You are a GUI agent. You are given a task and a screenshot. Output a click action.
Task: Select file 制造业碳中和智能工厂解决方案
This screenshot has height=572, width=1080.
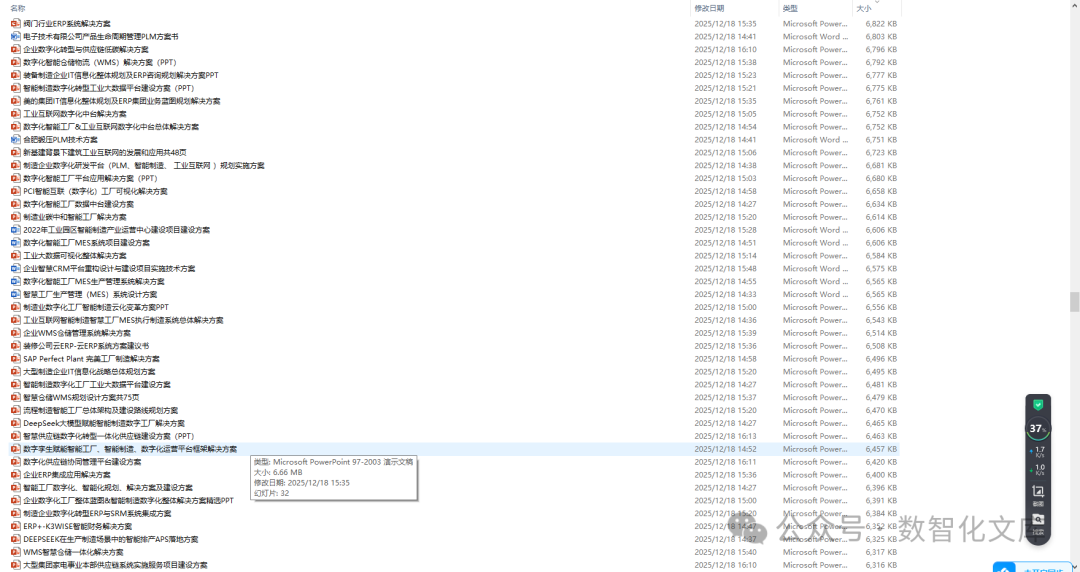tap(74, 217)
